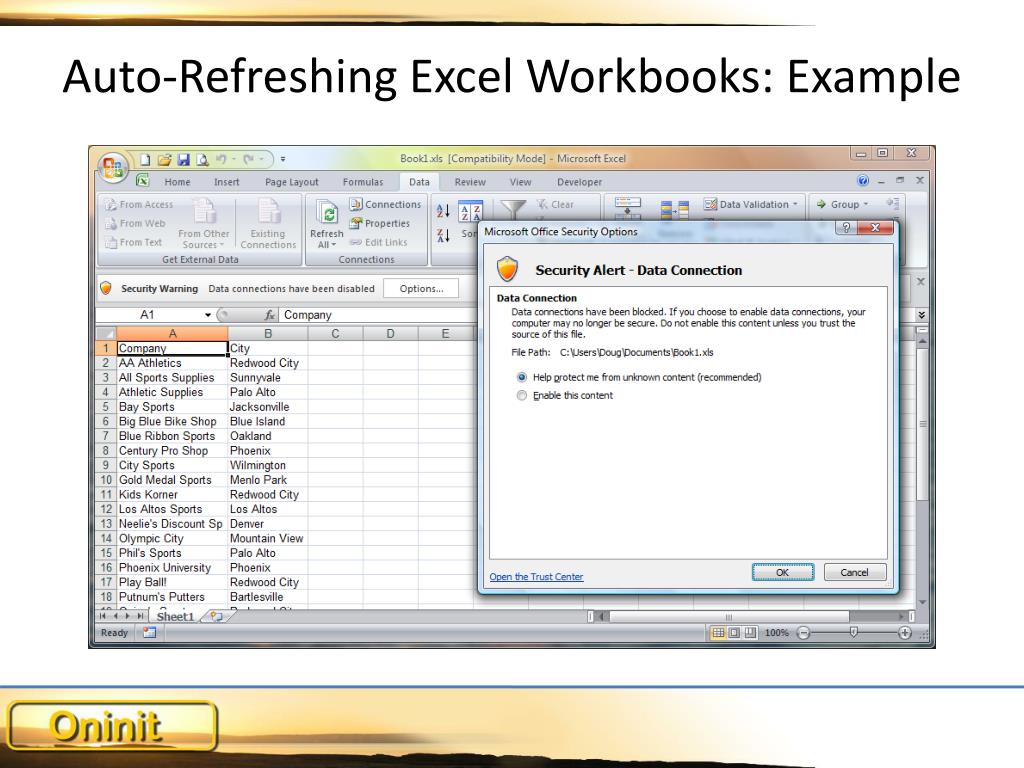Click the Options... button in security bar
The height and width of the screenshot is (768, 1024).
coord(421,289)
